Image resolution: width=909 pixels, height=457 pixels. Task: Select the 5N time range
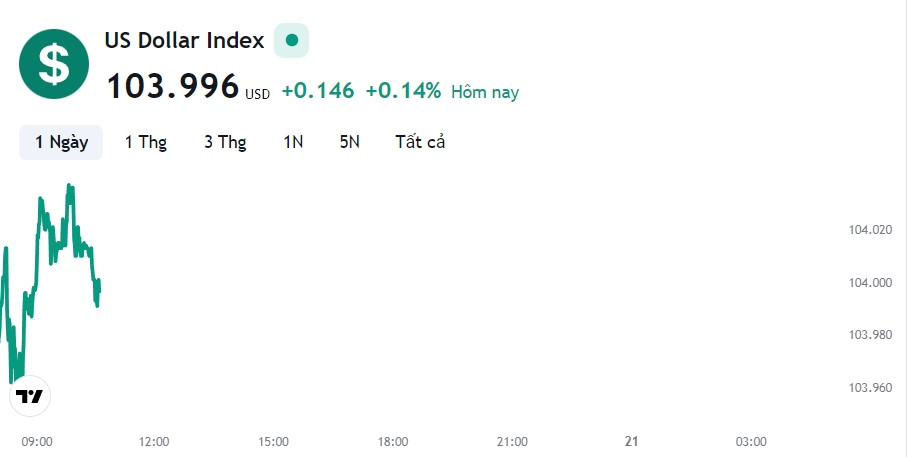point(350,142)
